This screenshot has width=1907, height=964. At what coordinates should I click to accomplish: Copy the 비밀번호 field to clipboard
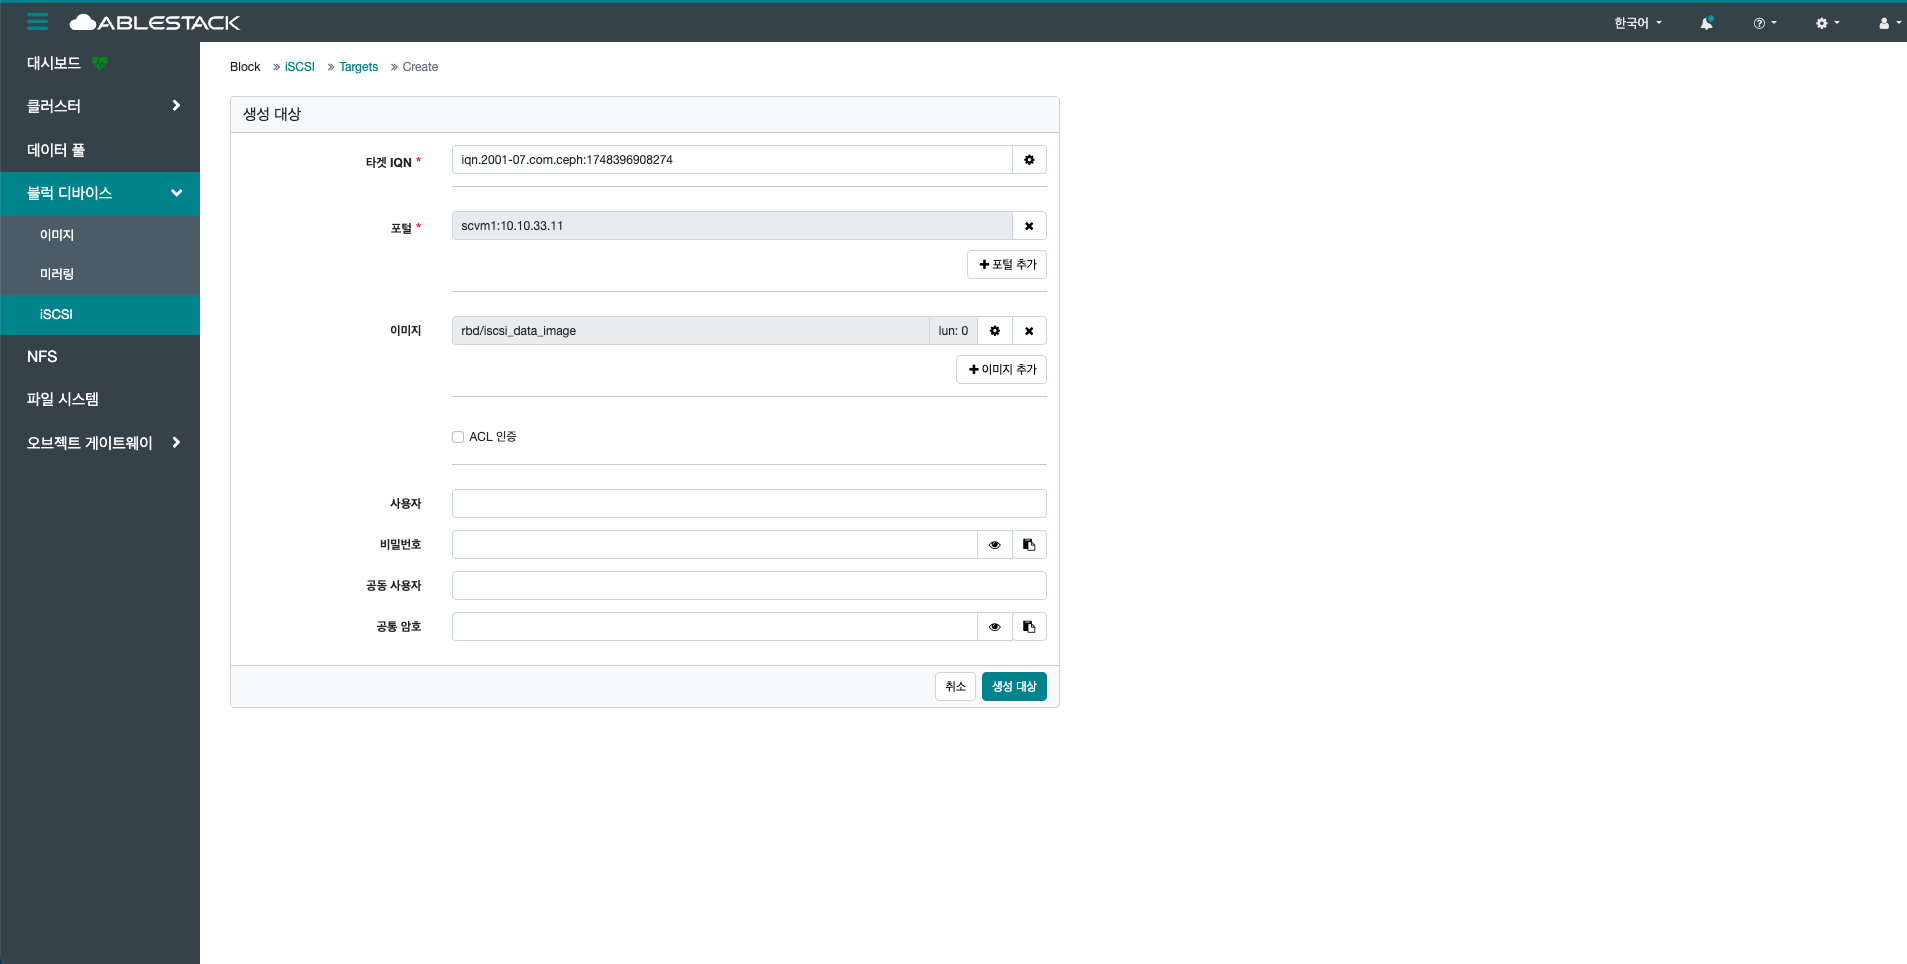[x=1029, y=545]
